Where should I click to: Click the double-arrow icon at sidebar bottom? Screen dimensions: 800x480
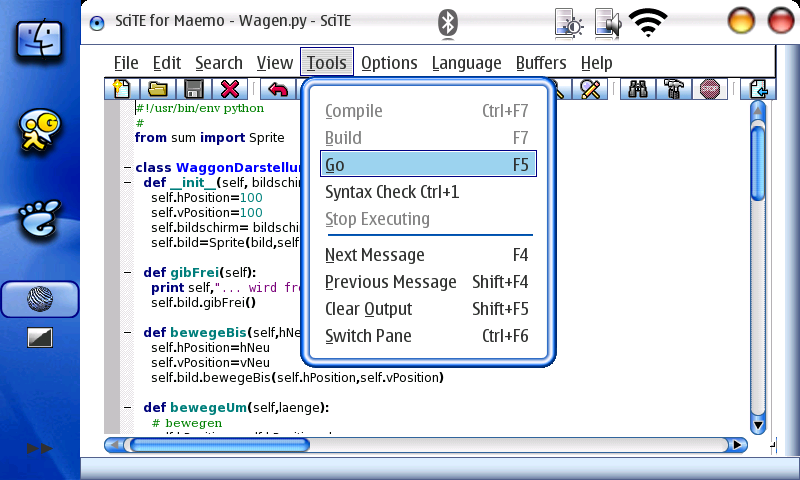[x=39, y=449]
